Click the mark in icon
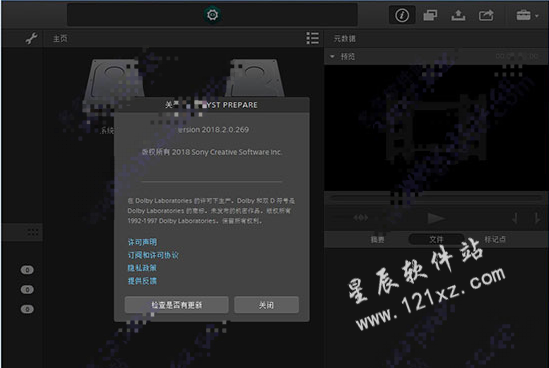The width and height of the screenshot is (549, 368). (515, 218)
